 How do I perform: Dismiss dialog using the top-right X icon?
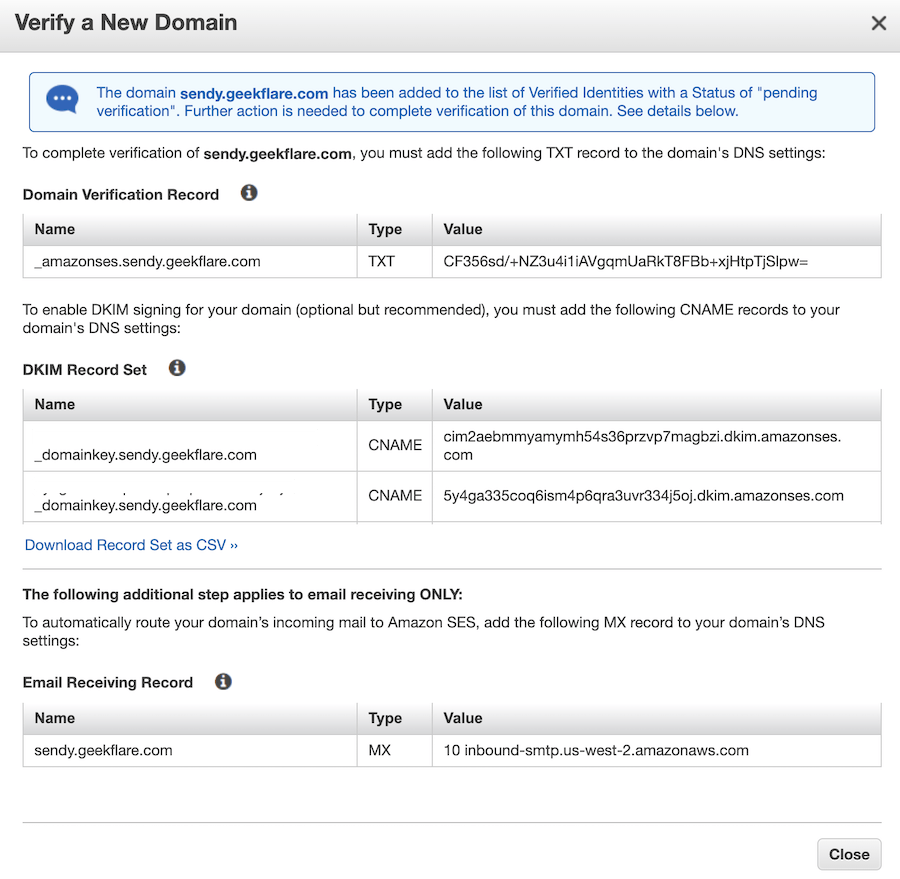878,23
